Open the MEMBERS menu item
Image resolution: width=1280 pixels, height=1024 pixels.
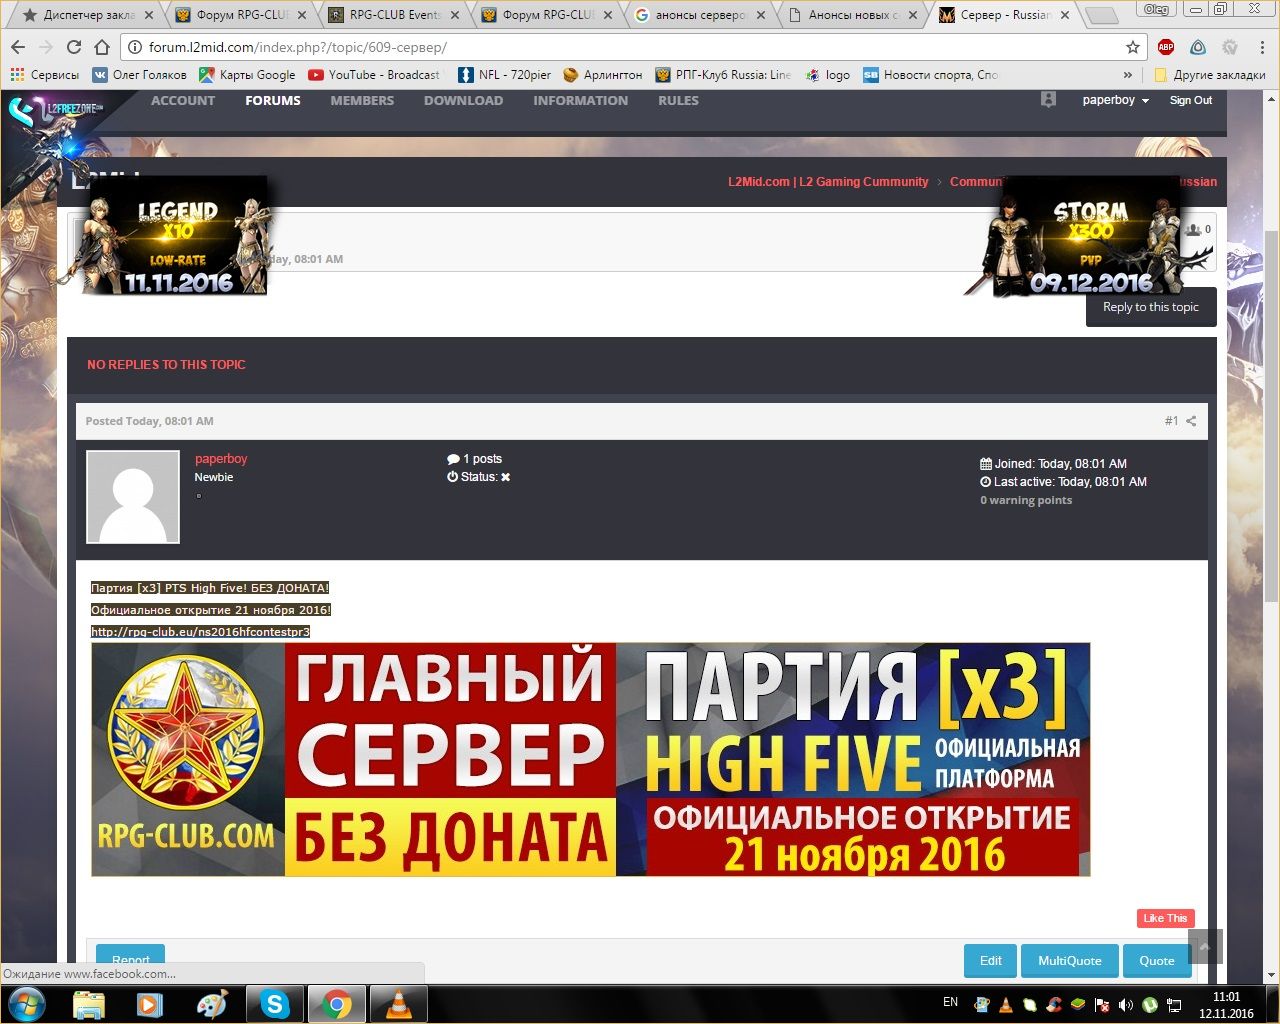[x=362, y=100]
